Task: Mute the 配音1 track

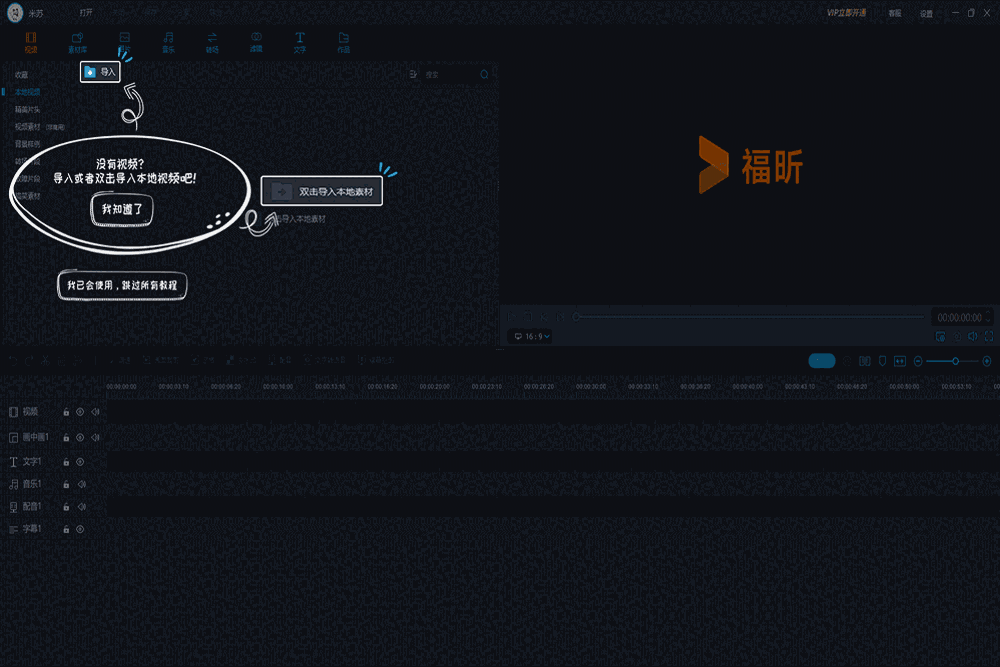Action: [x=82, y=507]
